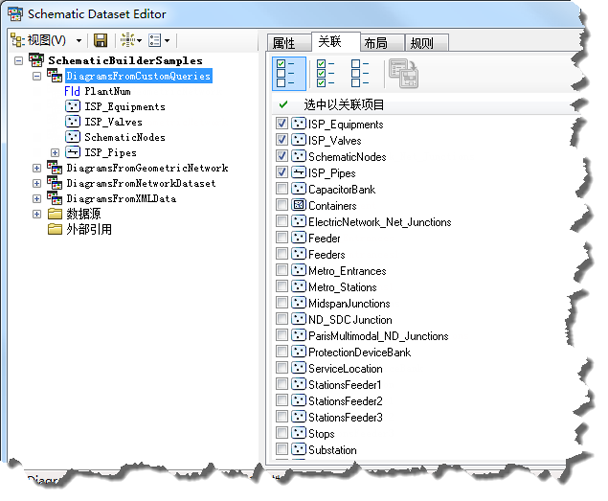Collapse the DiagramsFromCustomQueries node
The width and height of the screenshot is (608, 501).
pos(36,76)
